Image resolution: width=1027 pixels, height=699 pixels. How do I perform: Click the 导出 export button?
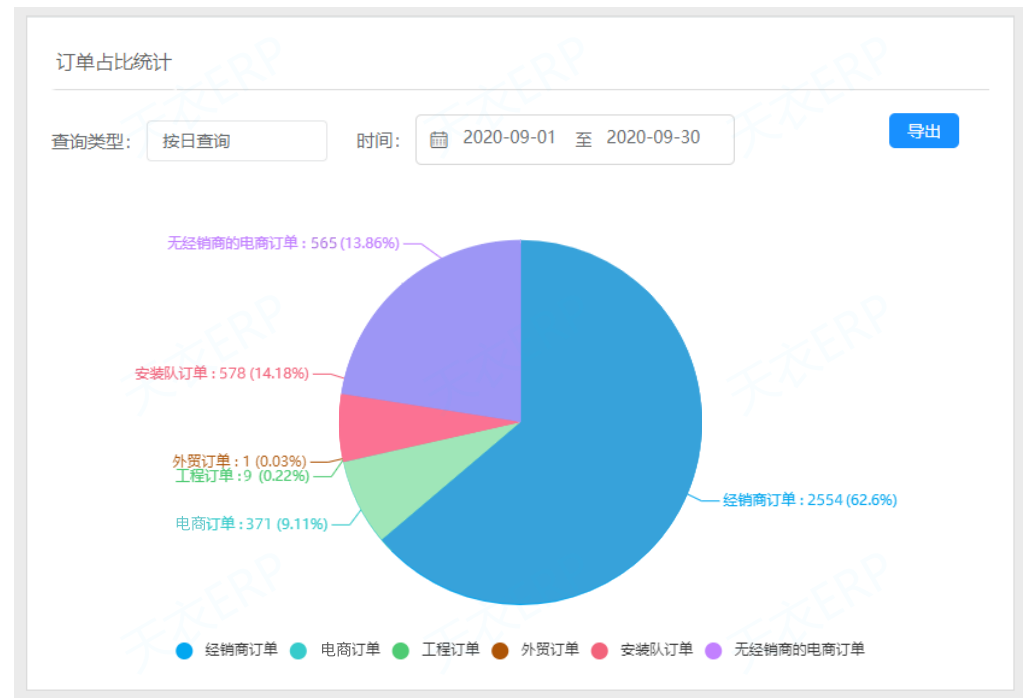[924, 131]
